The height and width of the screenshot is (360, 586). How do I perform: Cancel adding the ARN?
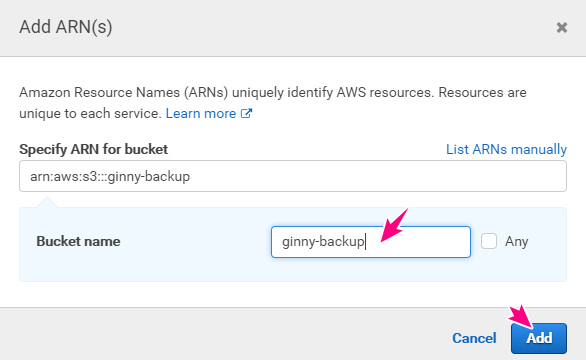point(474,338)
